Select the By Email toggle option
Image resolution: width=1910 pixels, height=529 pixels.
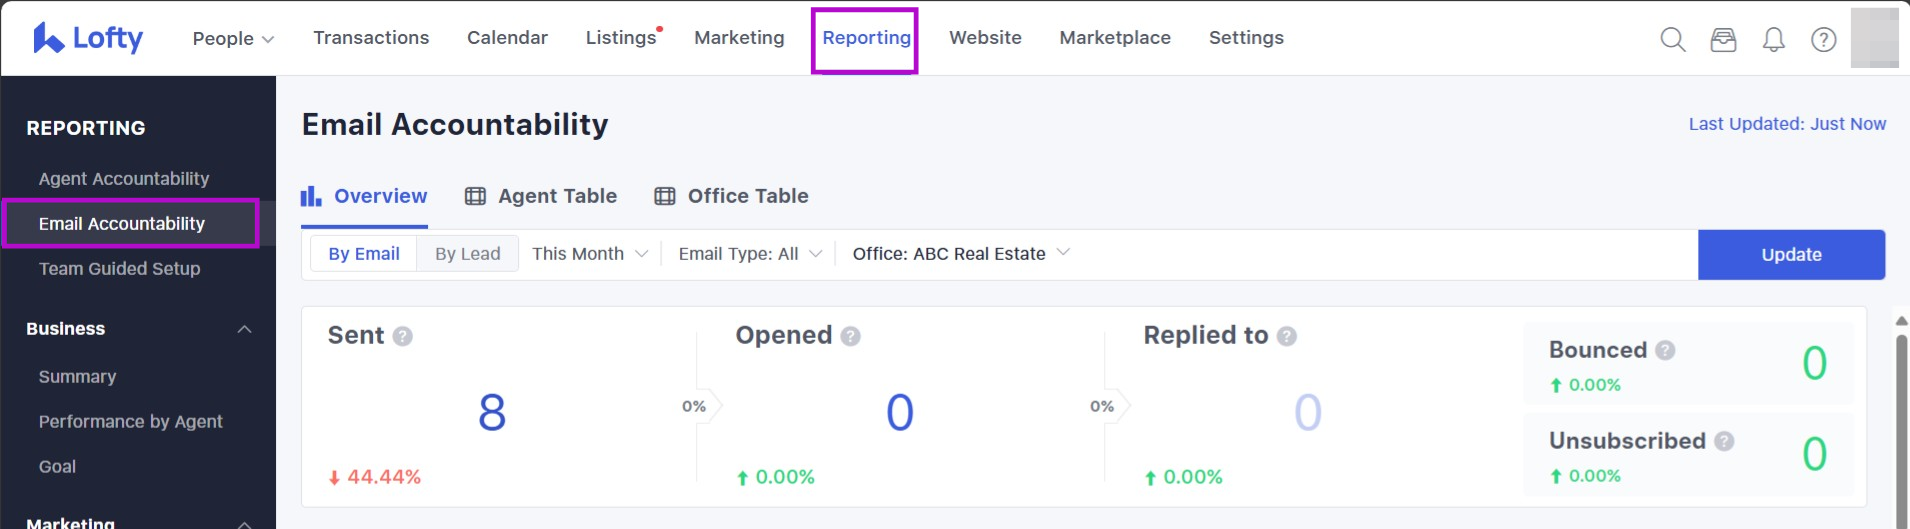point(364,254)
